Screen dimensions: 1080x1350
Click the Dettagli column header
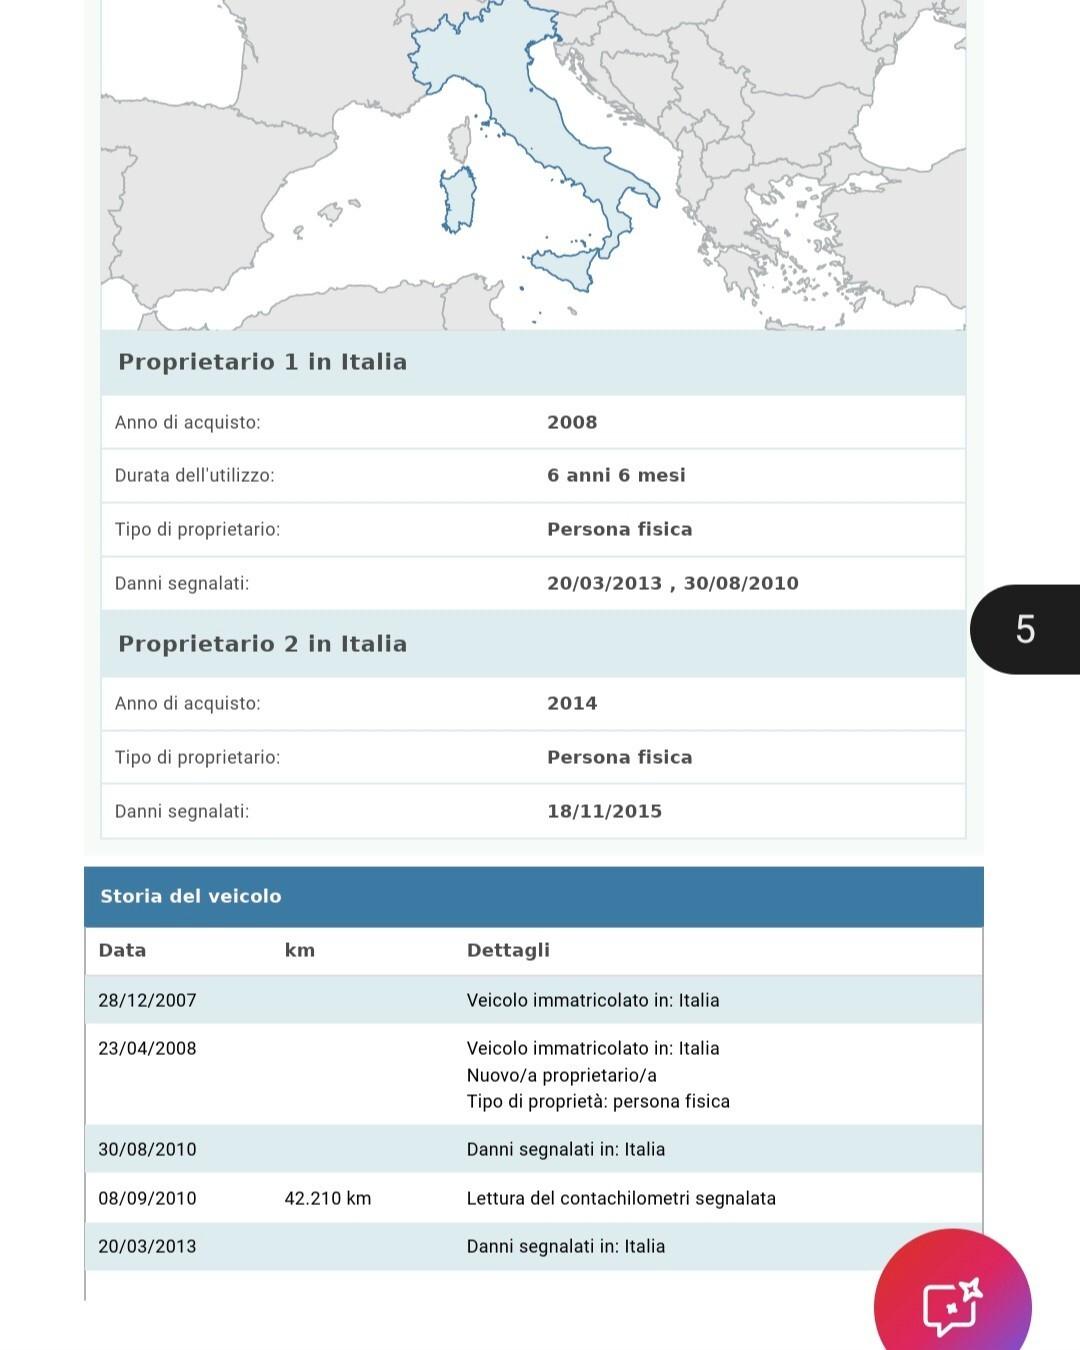pos(508,950)
